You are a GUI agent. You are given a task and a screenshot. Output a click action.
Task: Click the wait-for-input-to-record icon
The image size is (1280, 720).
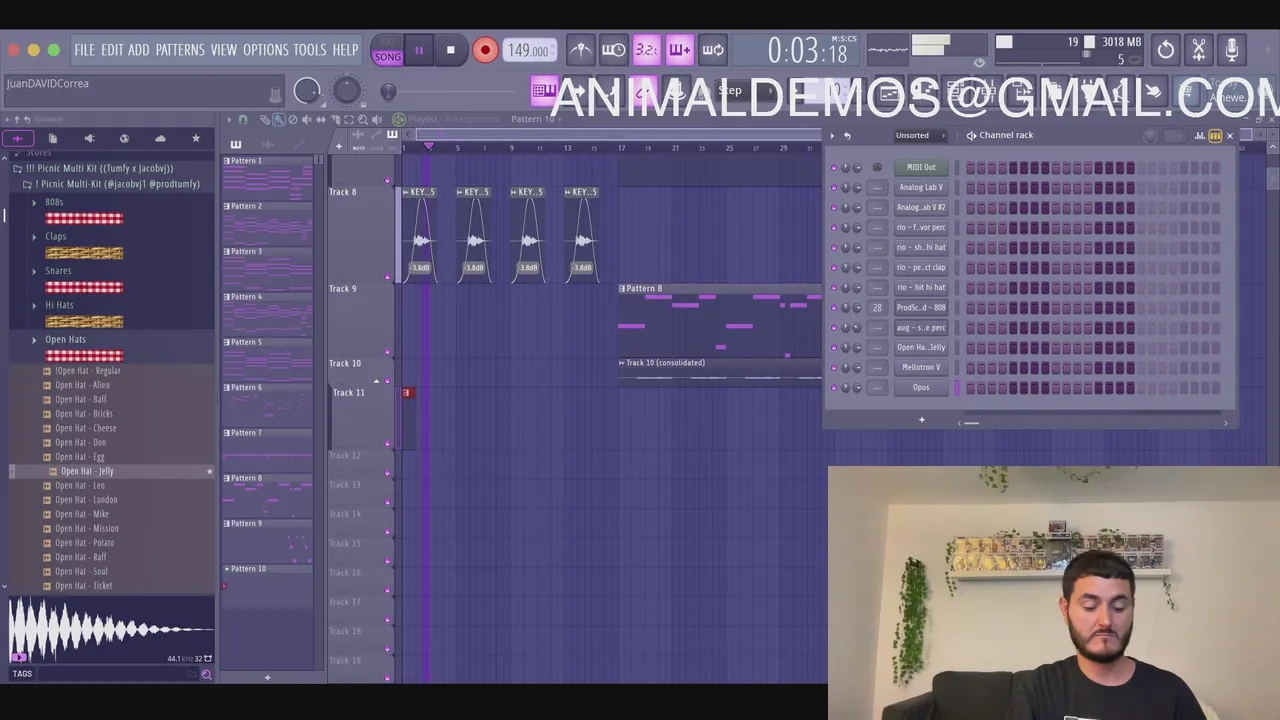614,50
